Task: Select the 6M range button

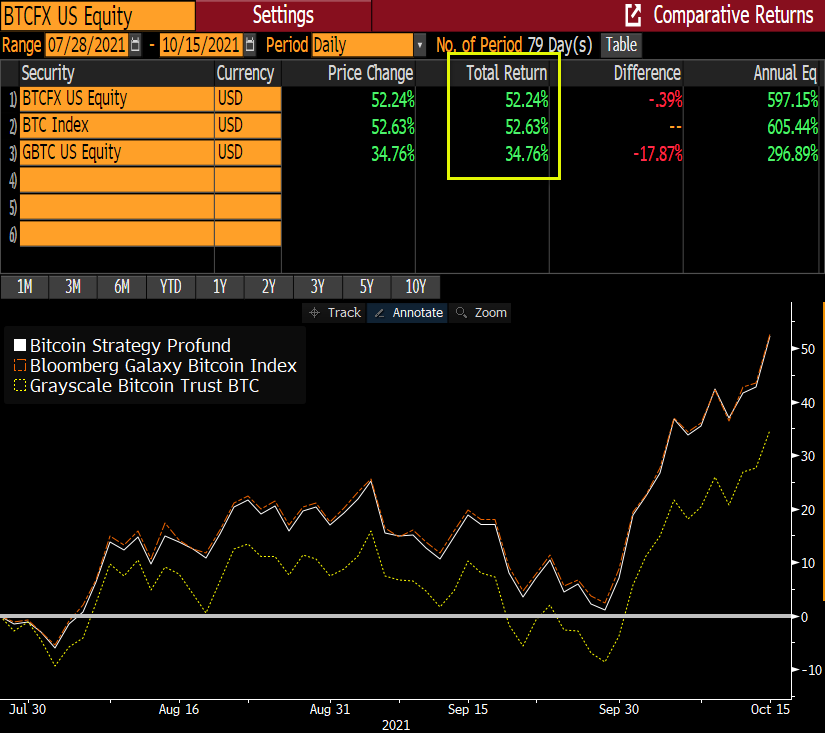Action: tap(122, 287)
